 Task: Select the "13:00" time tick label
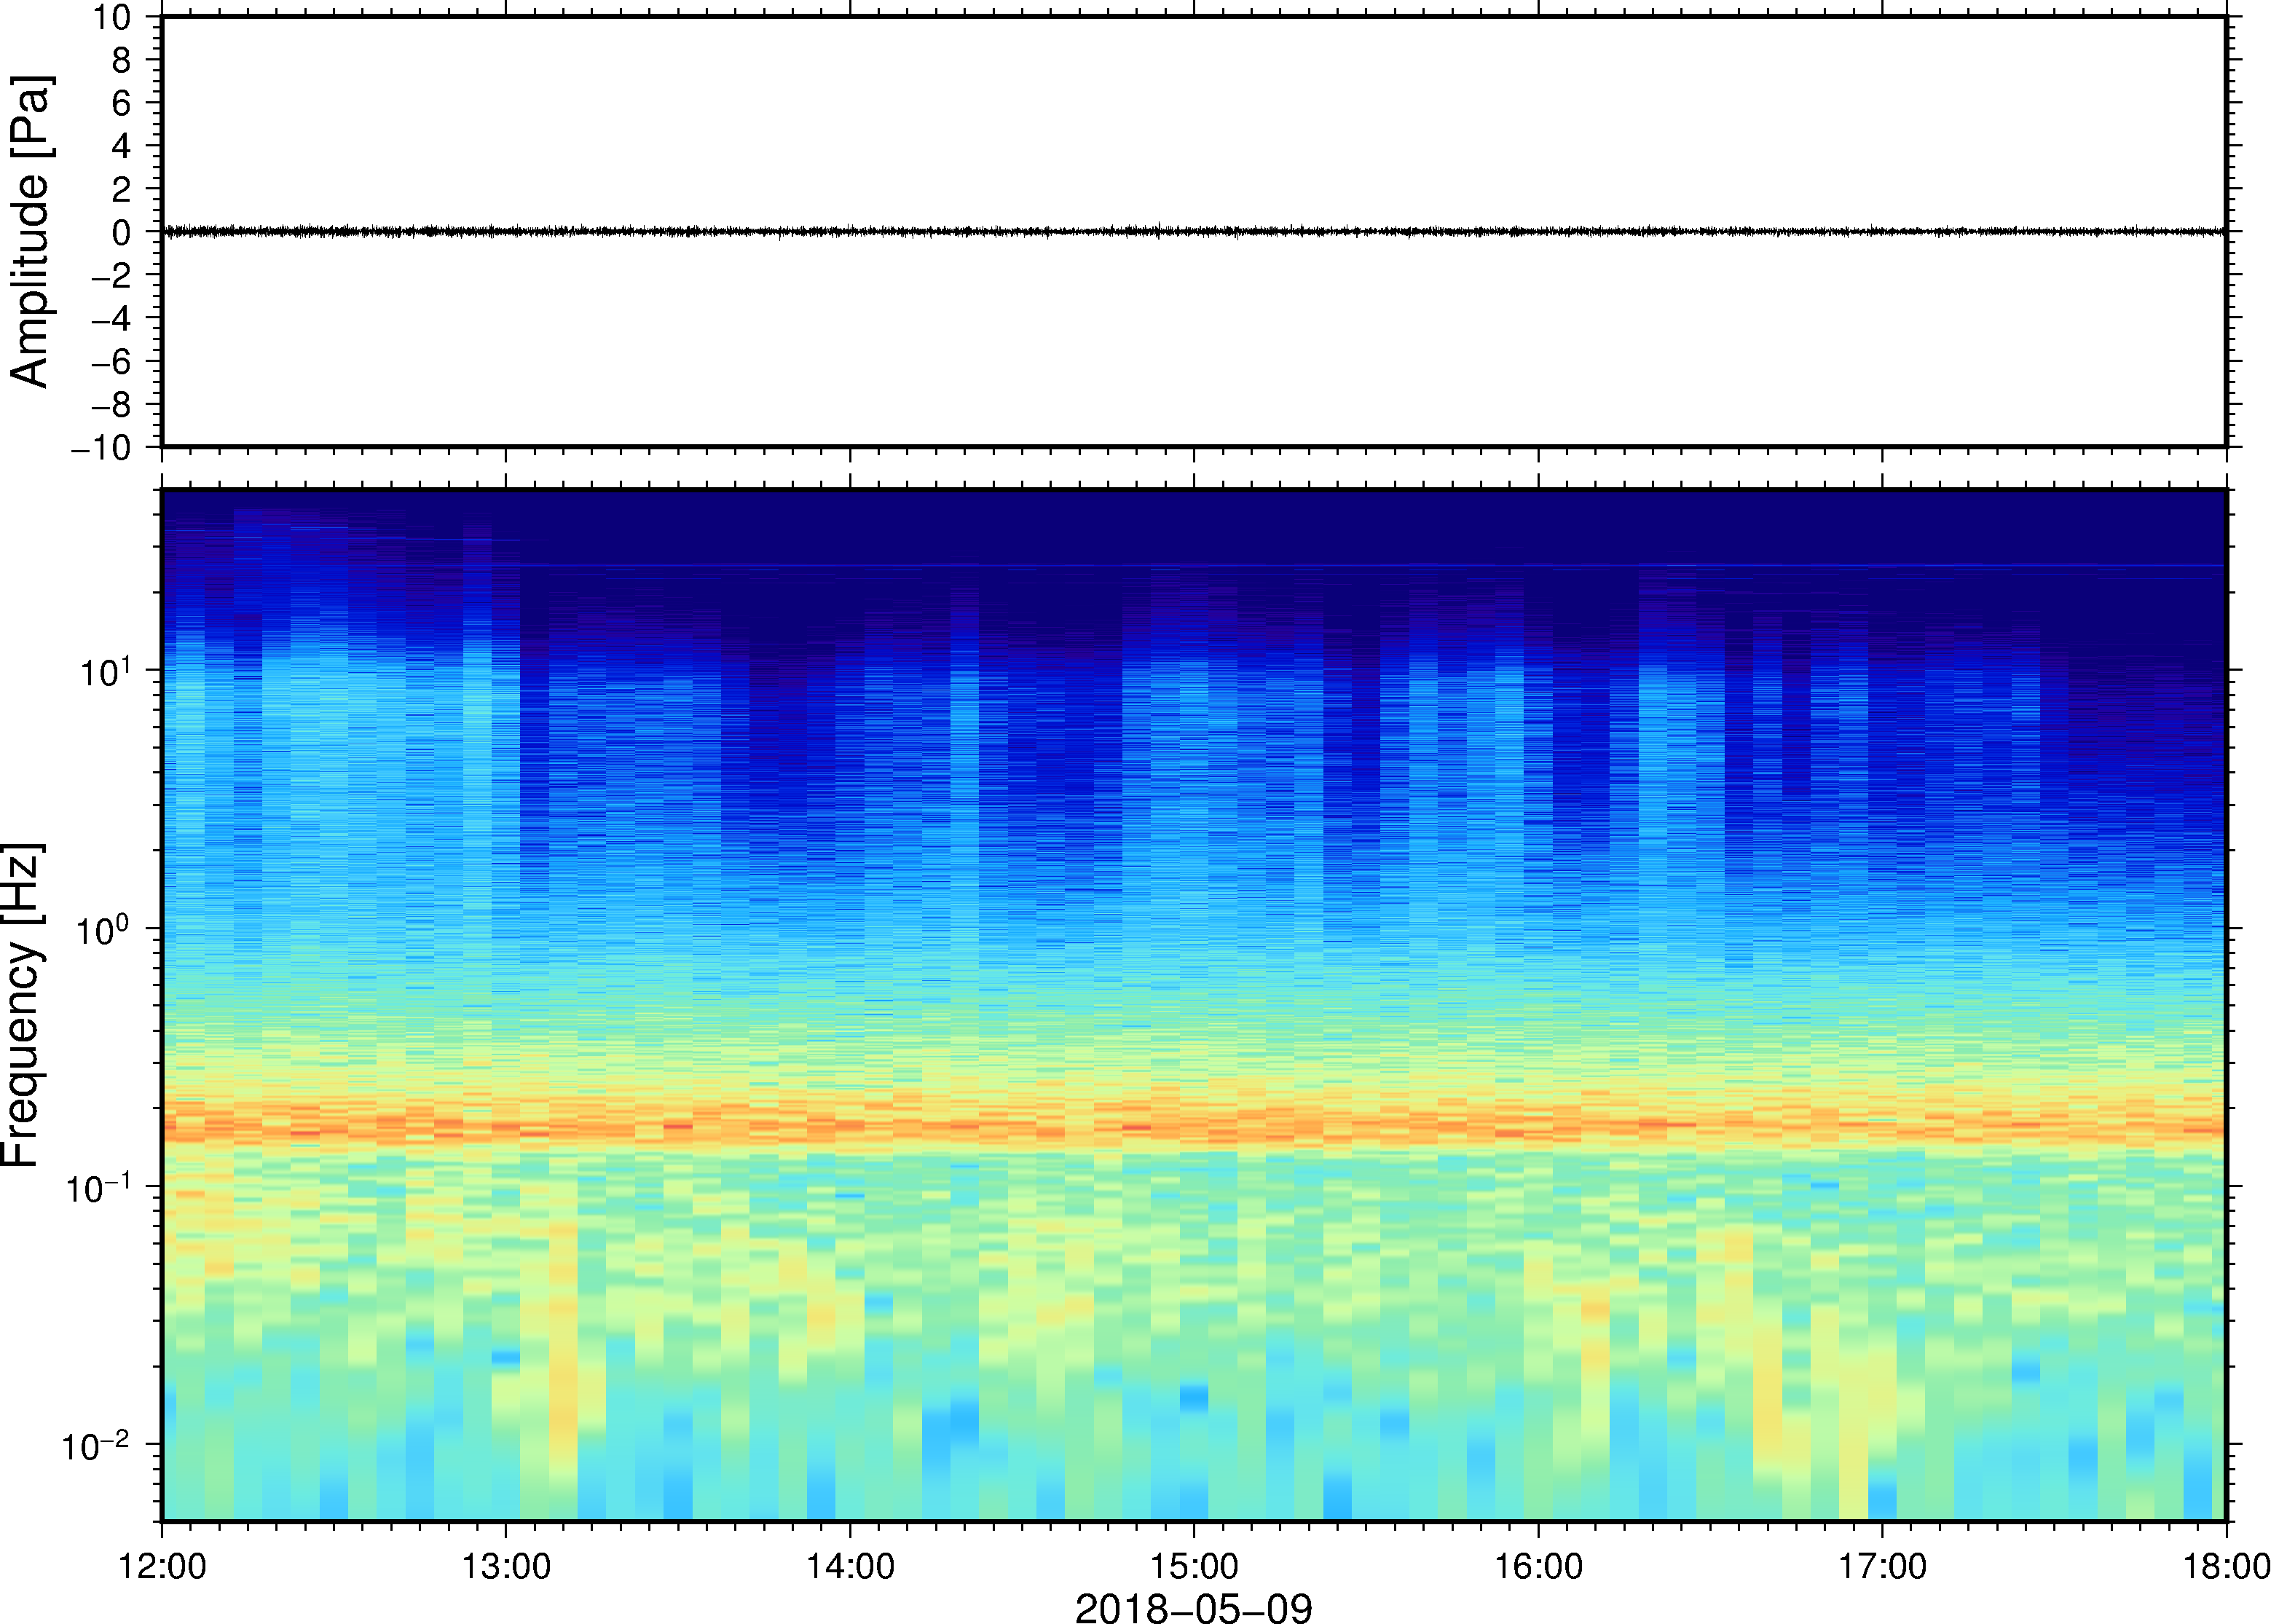tap(506, 1566)
